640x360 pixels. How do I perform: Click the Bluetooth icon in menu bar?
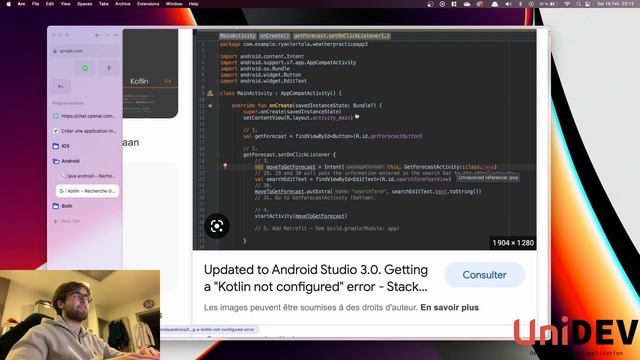[x=520, y=4]
